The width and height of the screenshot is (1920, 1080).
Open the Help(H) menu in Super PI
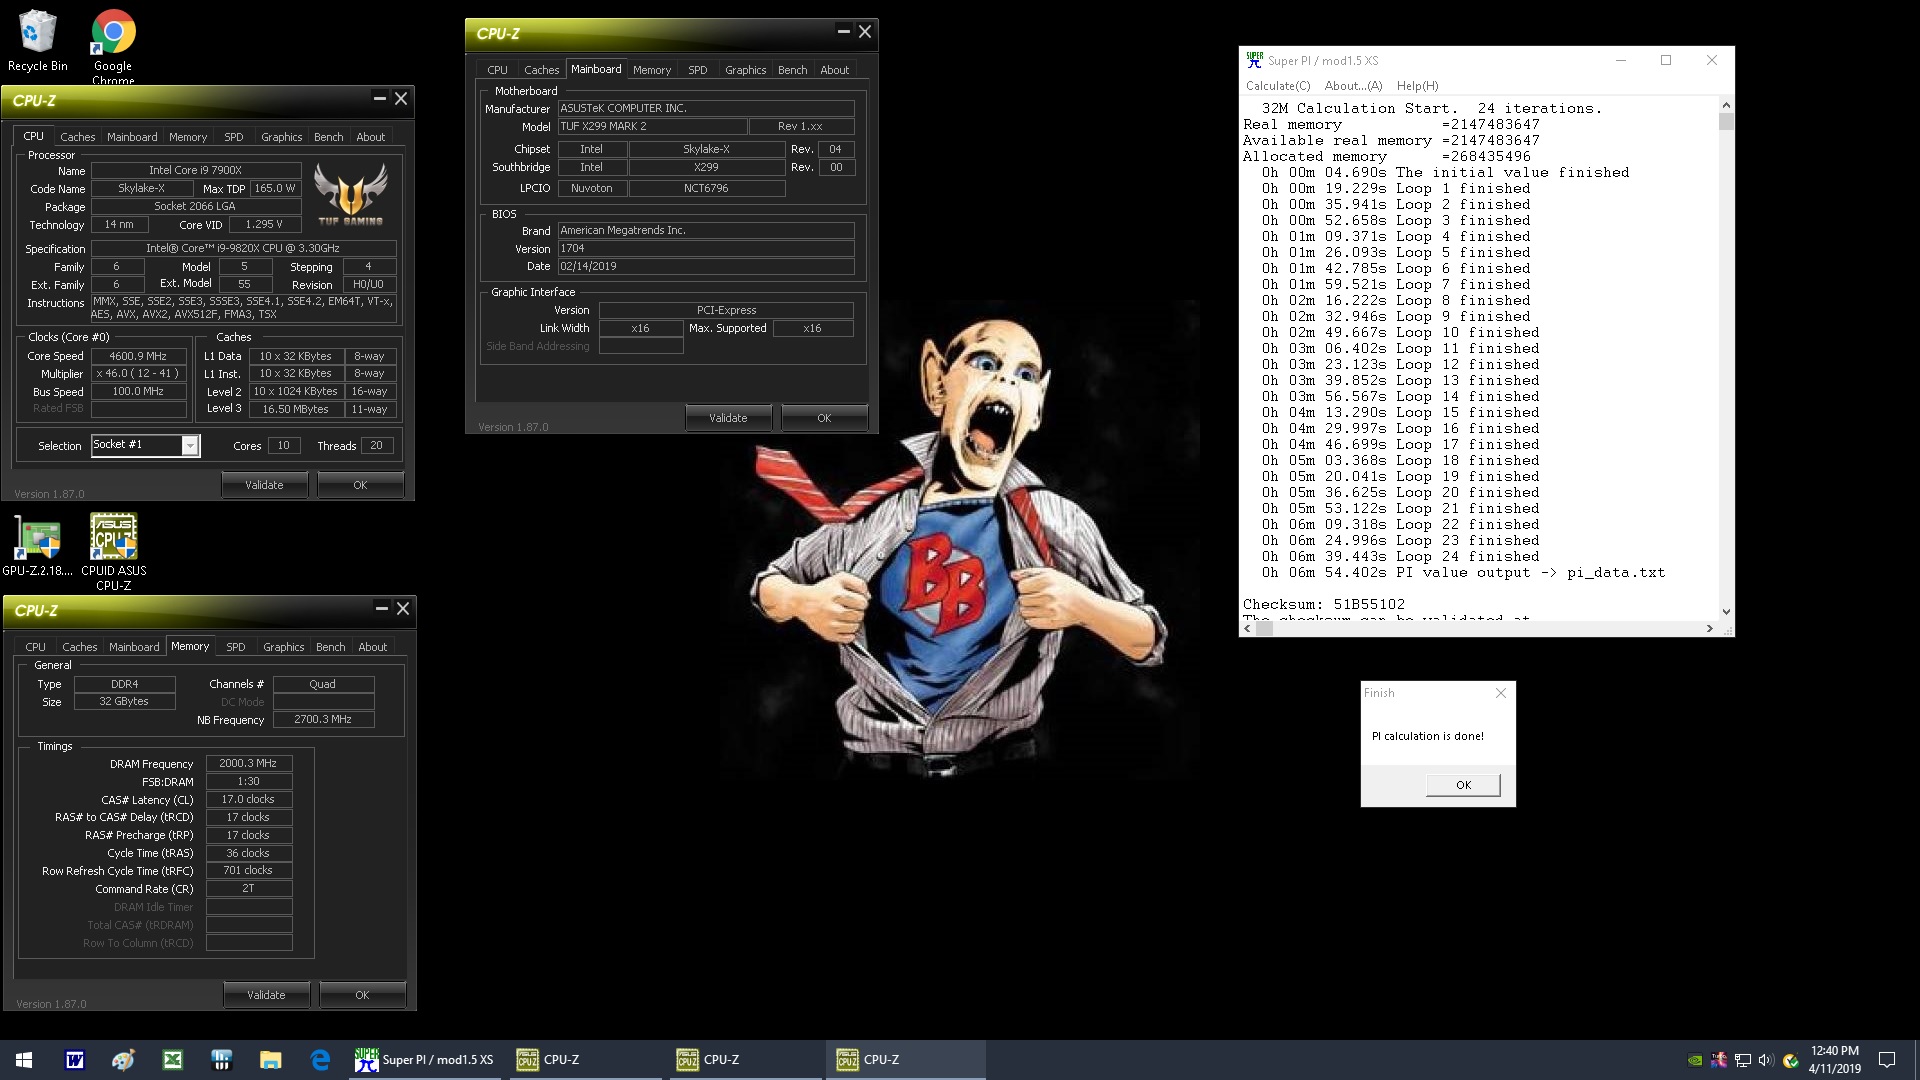point(1417,86)
